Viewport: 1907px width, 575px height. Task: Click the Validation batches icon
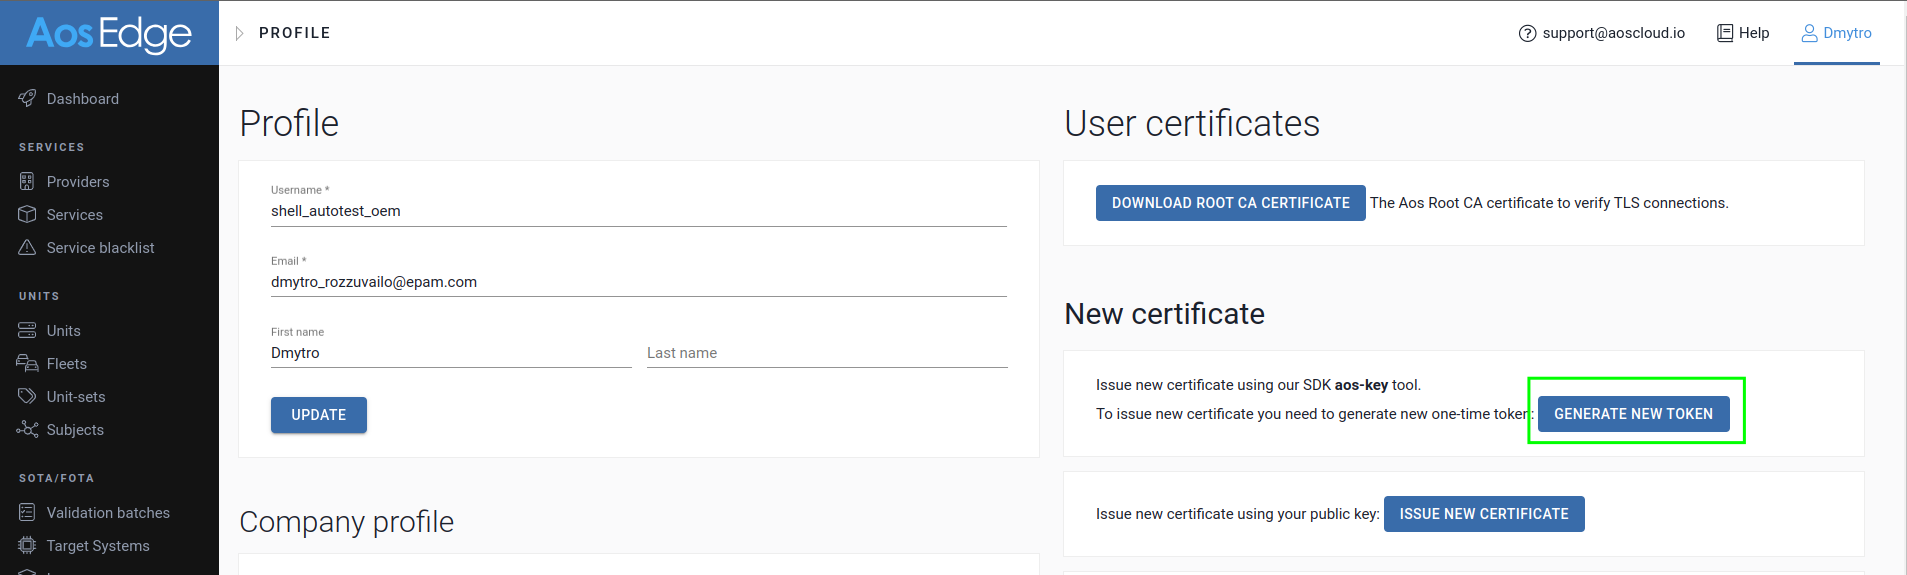pyautogui.click(x=27, y=512)
